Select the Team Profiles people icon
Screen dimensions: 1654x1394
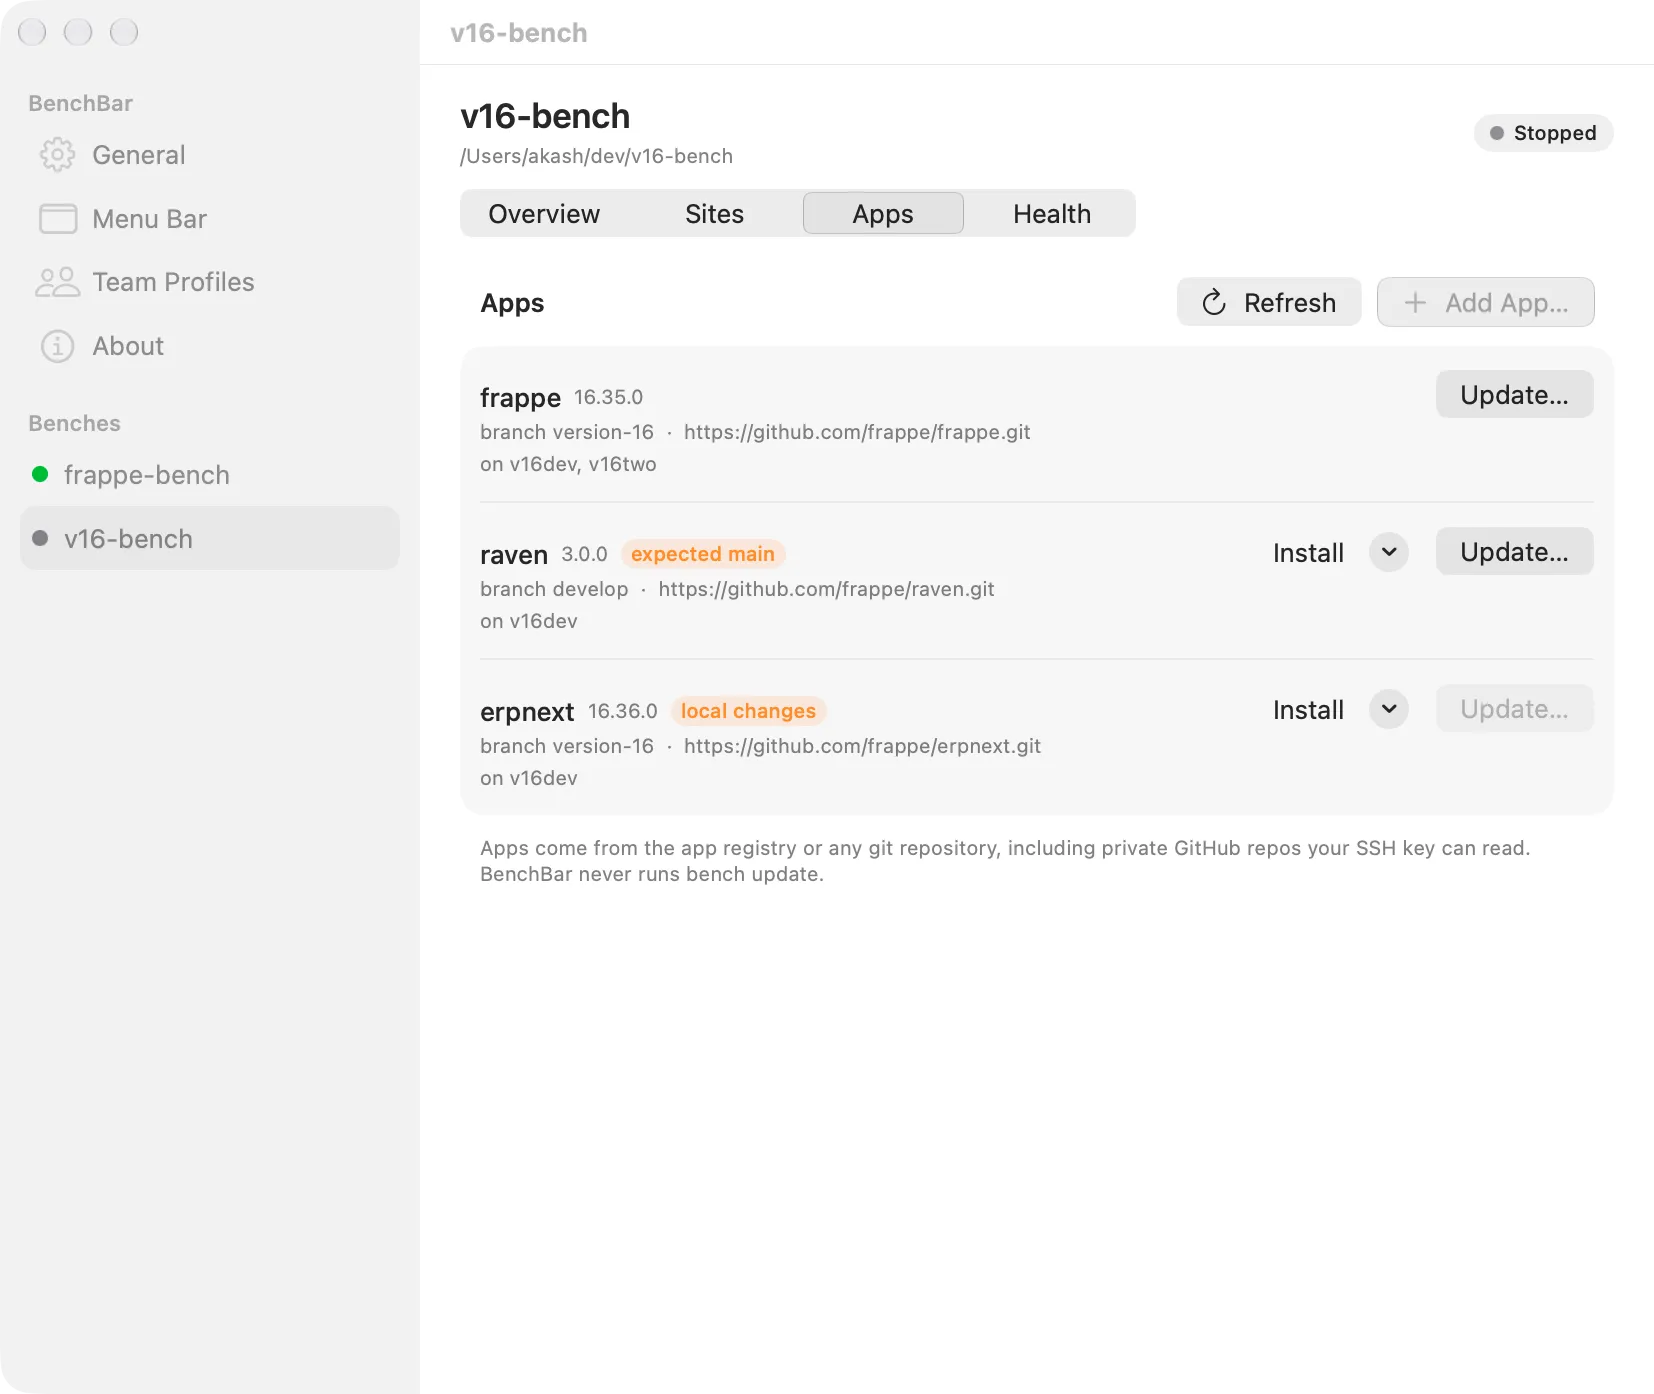57,282
